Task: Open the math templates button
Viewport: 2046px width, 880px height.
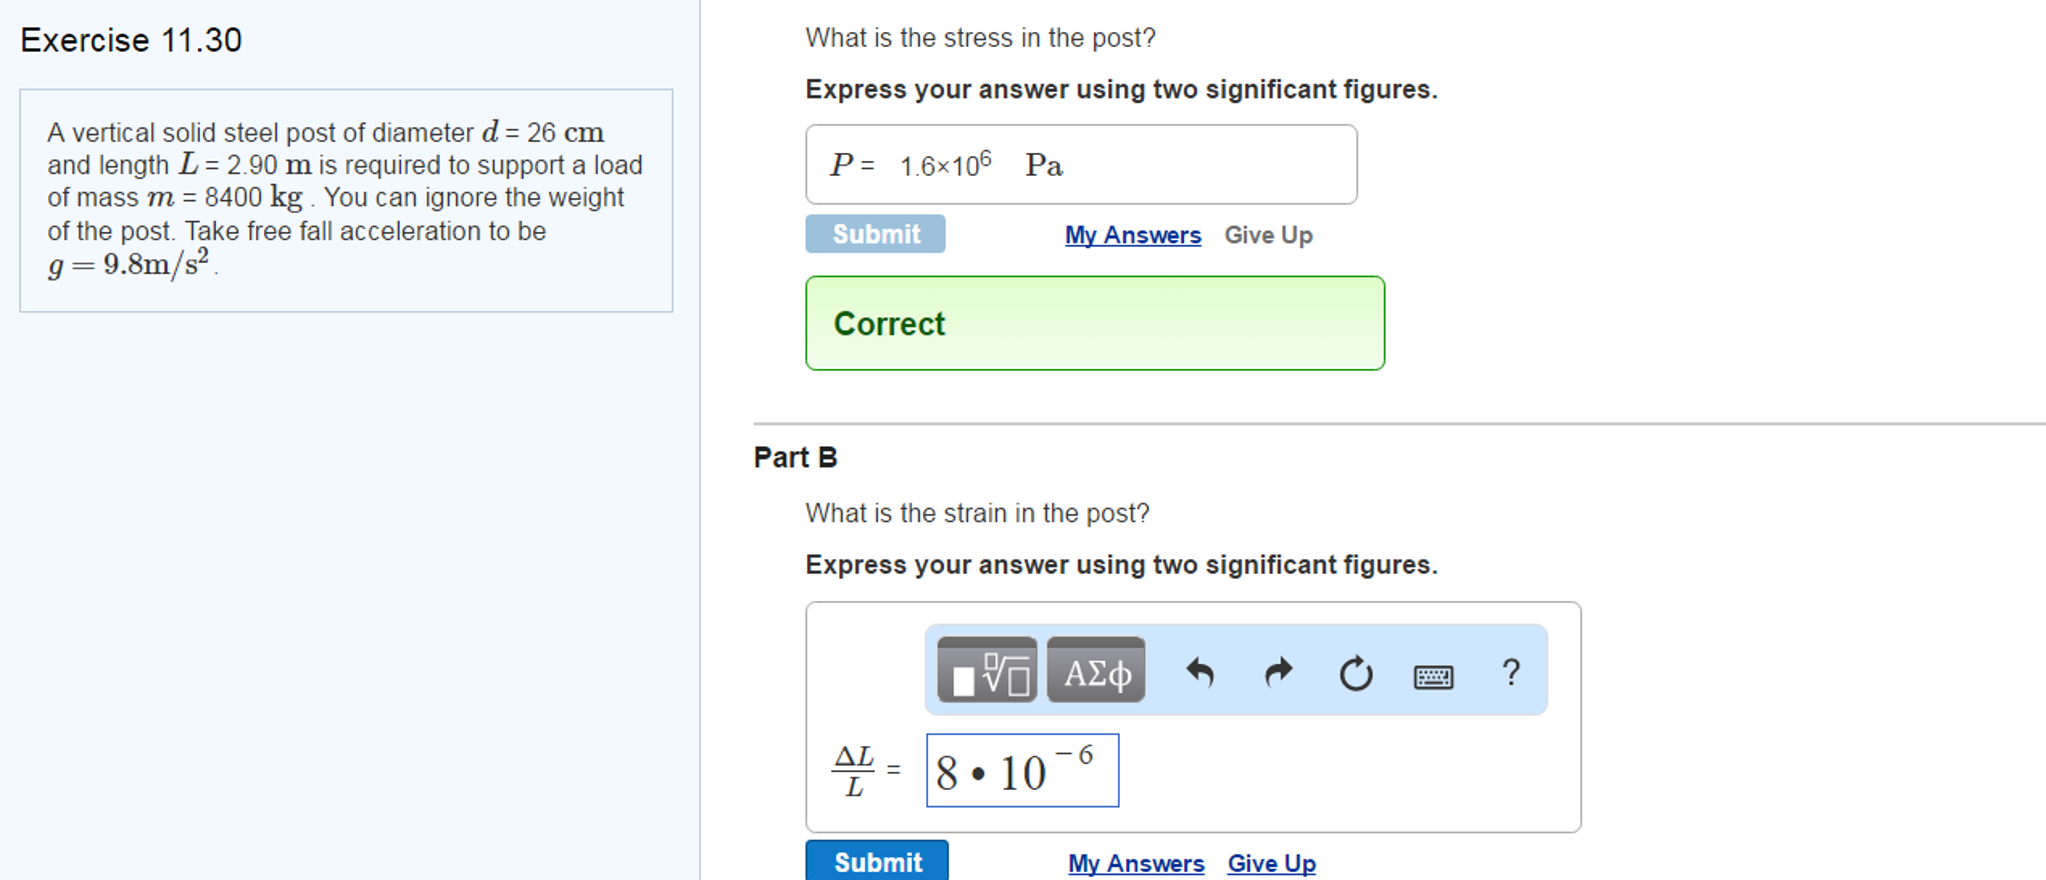Action: [986, 670]
